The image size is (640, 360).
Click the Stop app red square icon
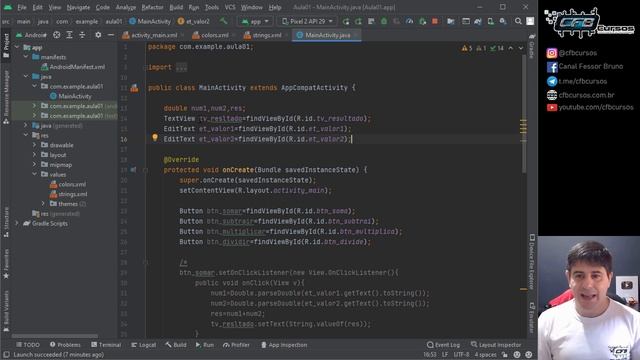(x=435, y=21)
